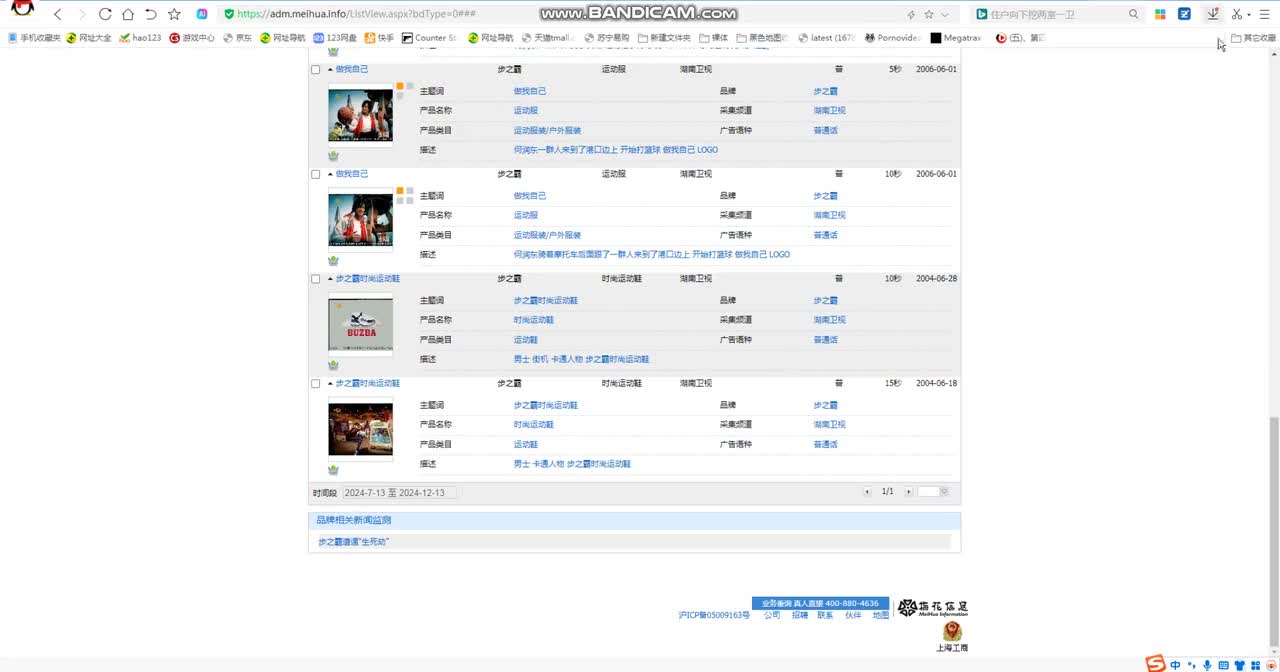Go to previous page arrow in pager
The image size is (1280, 672).
tap(868, 492)
